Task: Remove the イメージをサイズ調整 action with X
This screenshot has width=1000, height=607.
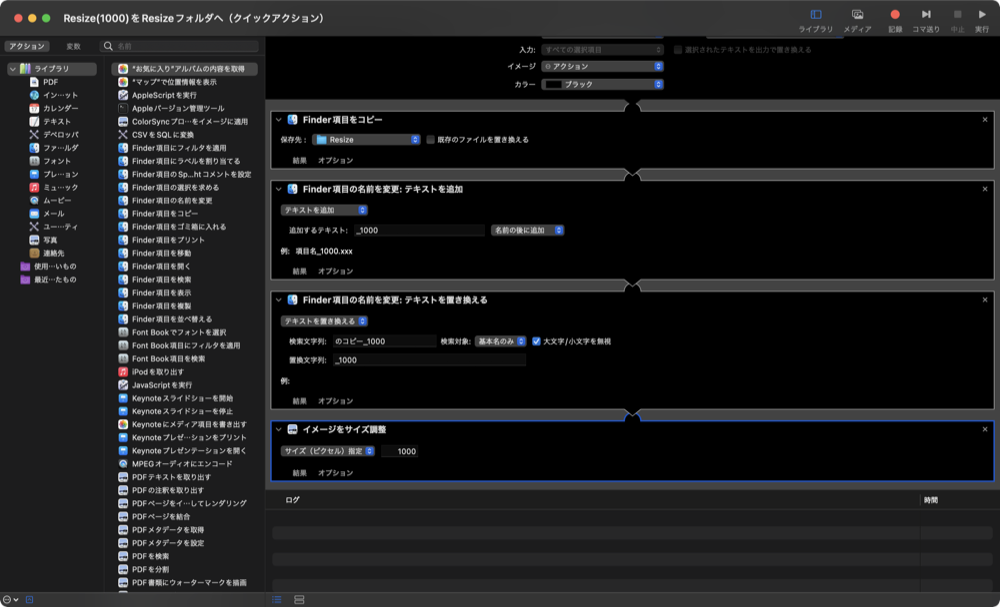Action: (985, 429)
